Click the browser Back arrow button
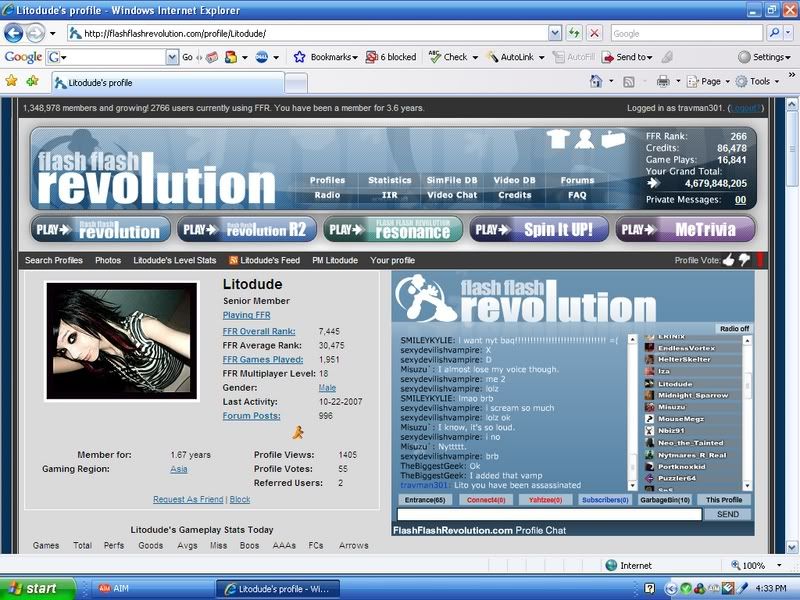 coord(14,33)
